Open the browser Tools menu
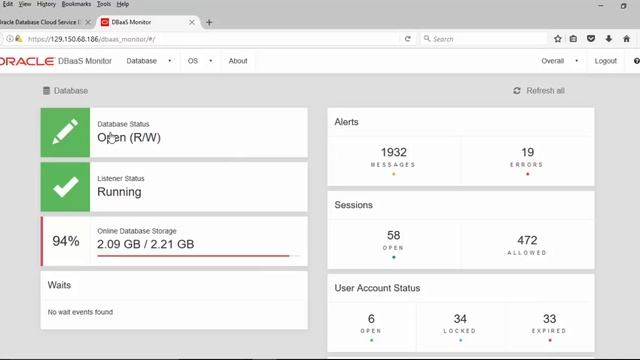640x360 pixels. (x=104, y=4)
